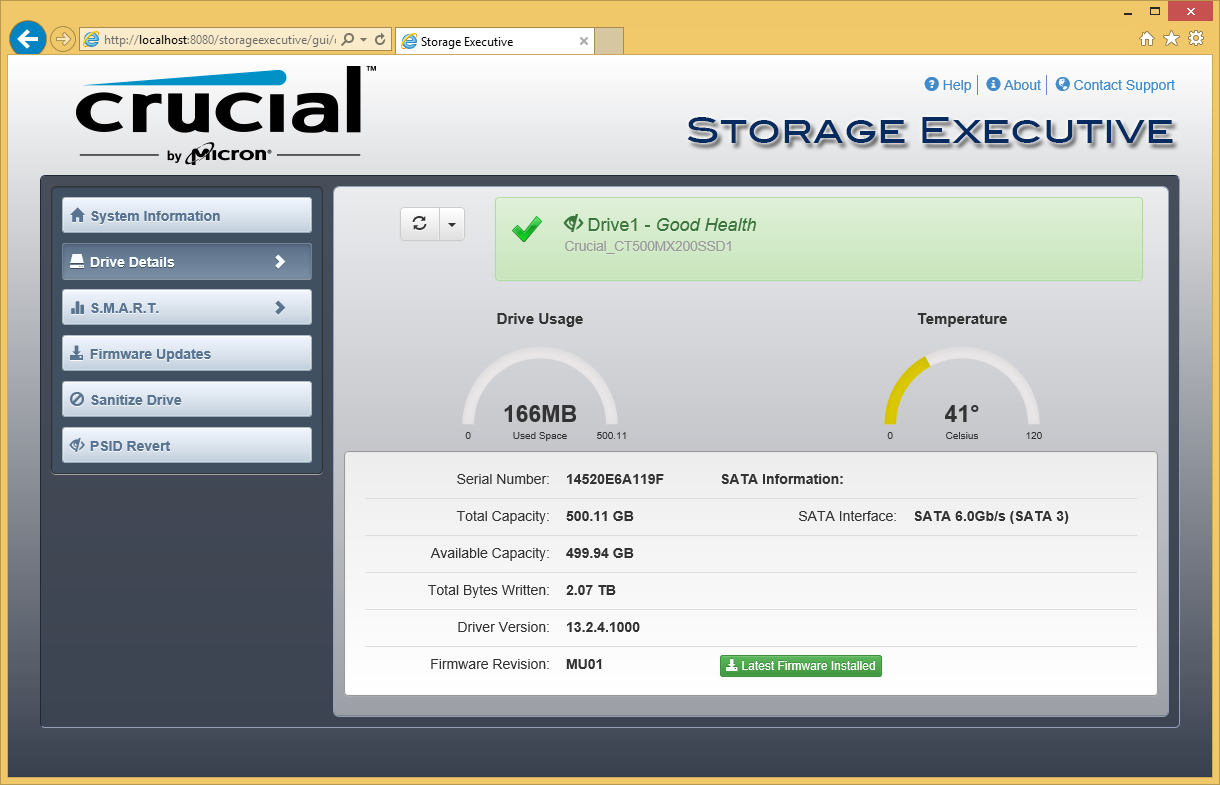Expand the Drive Details chevron
Viewport: 1220px width, 785px height.
pos(280,261)
